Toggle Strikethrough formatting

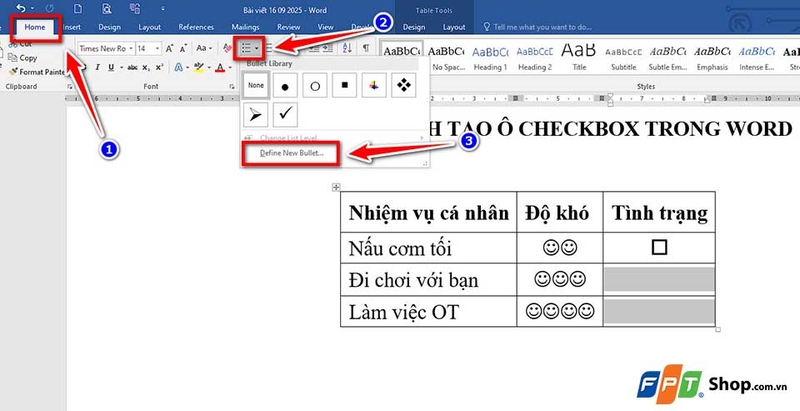132,67
